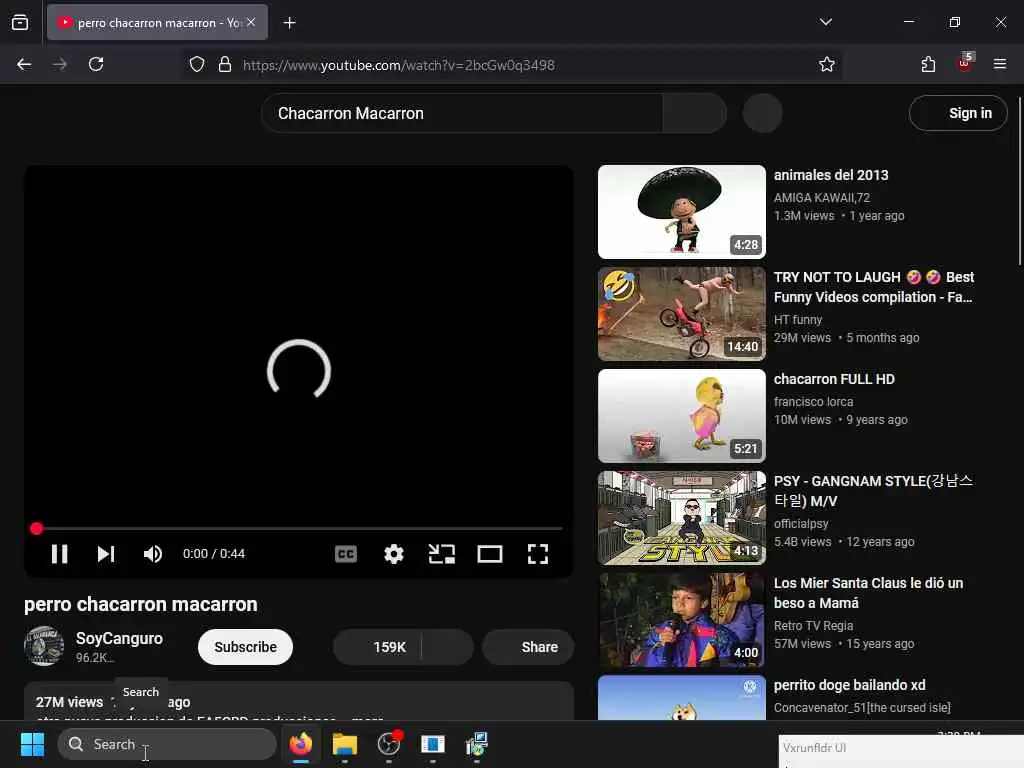The image size is (1024, 768).
Task: Open perrito doge bailando xd title
Action: point(850,685)
